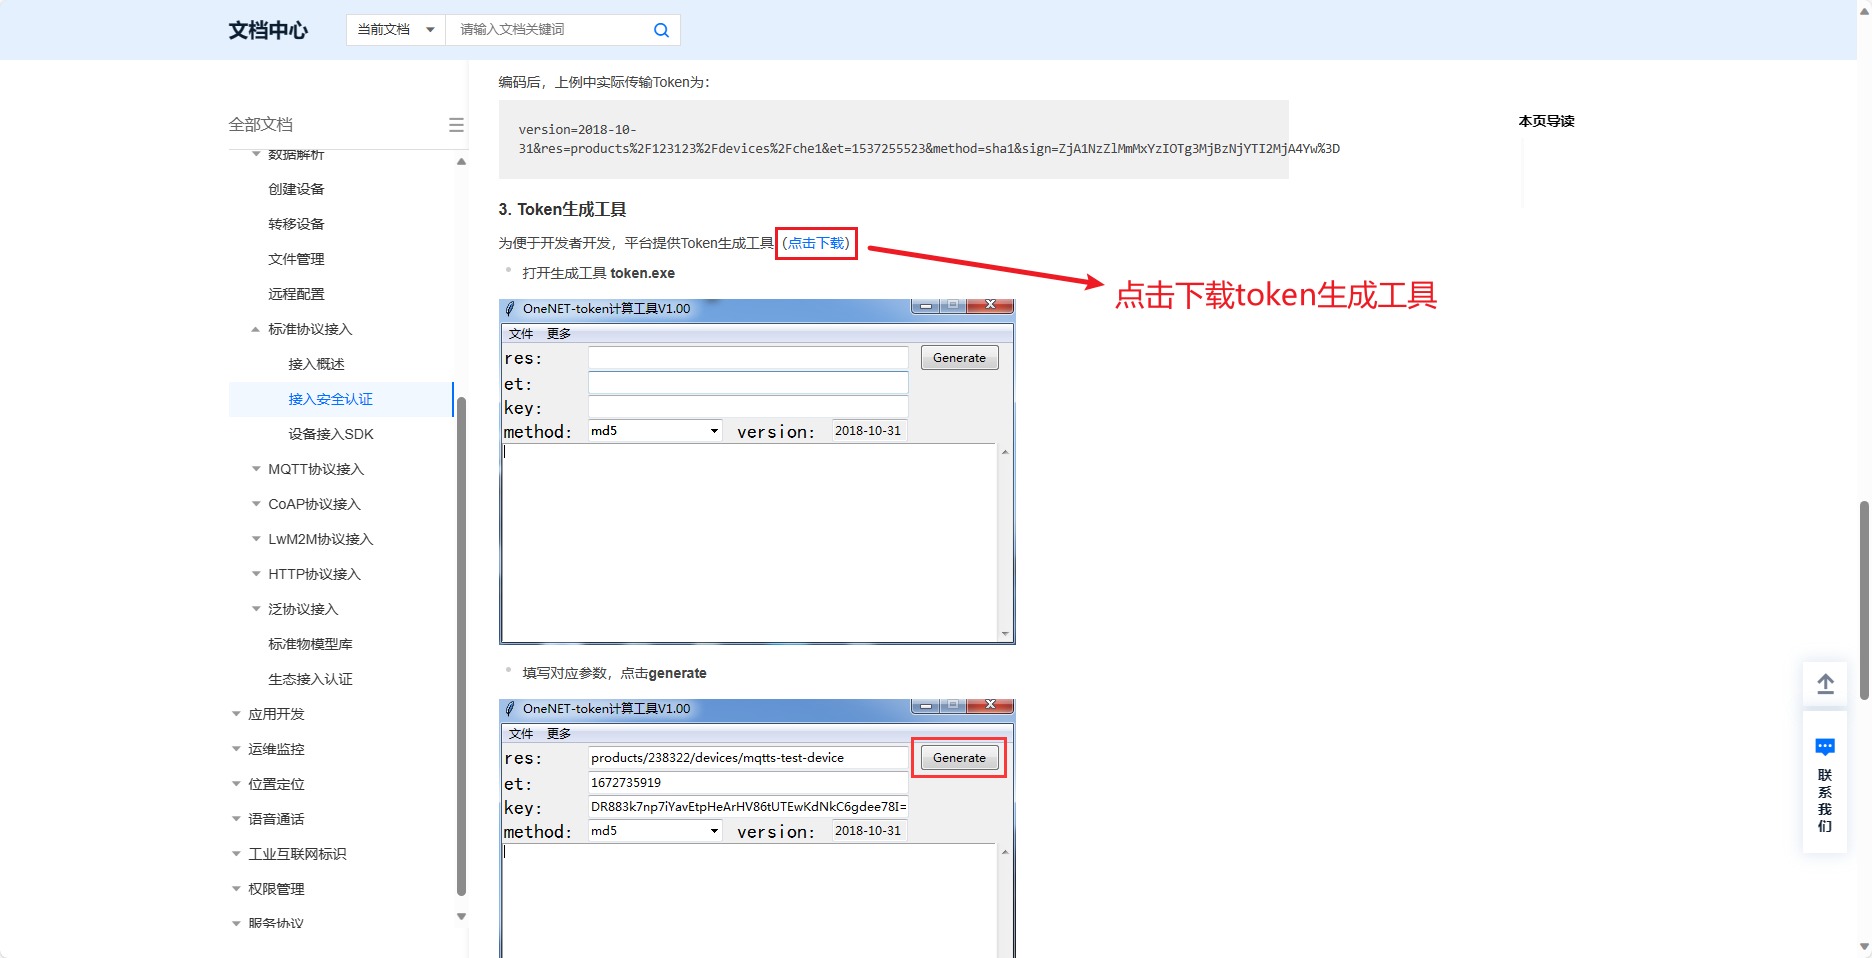Collapse the 标准协议接入 section
This screenshot has width=1872, height=958.
pyautogui.click(x=310, y=329)
